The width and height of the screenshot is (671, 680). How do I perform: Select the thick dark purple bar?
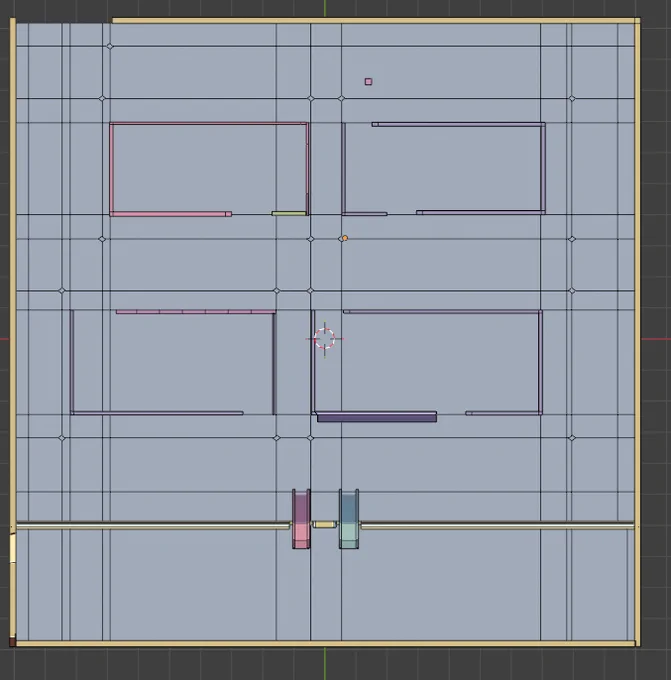pyautogui.click(x=377, y=418)
